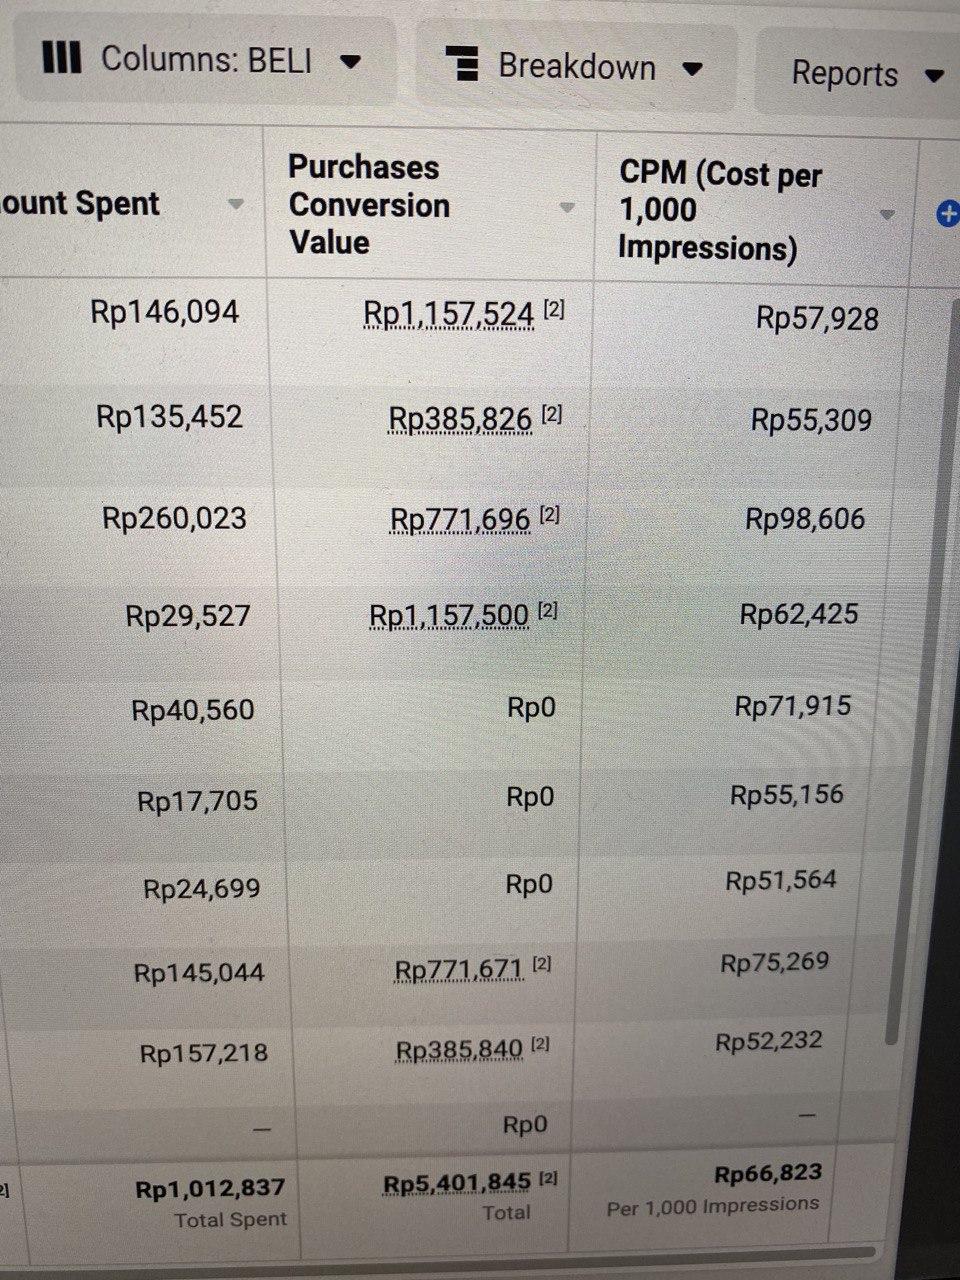This screenshot has width=960, height=1280.
Task: Click the [2] footnote beside Rp1,157,524
Action: pyautogui.click(x=554, y=310)
